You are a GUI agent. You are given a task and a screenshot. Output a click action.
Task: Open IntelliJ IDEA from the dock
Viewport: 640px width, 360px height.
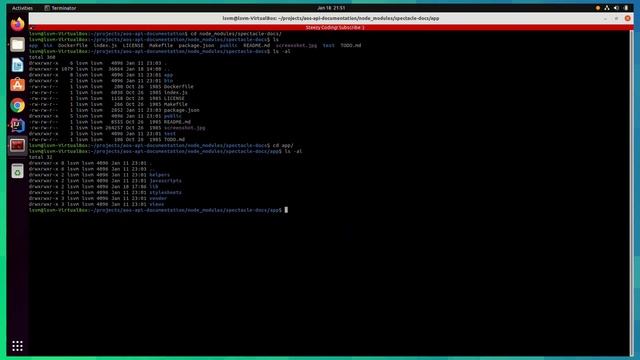pyautogui.click(x=17, y=125)
